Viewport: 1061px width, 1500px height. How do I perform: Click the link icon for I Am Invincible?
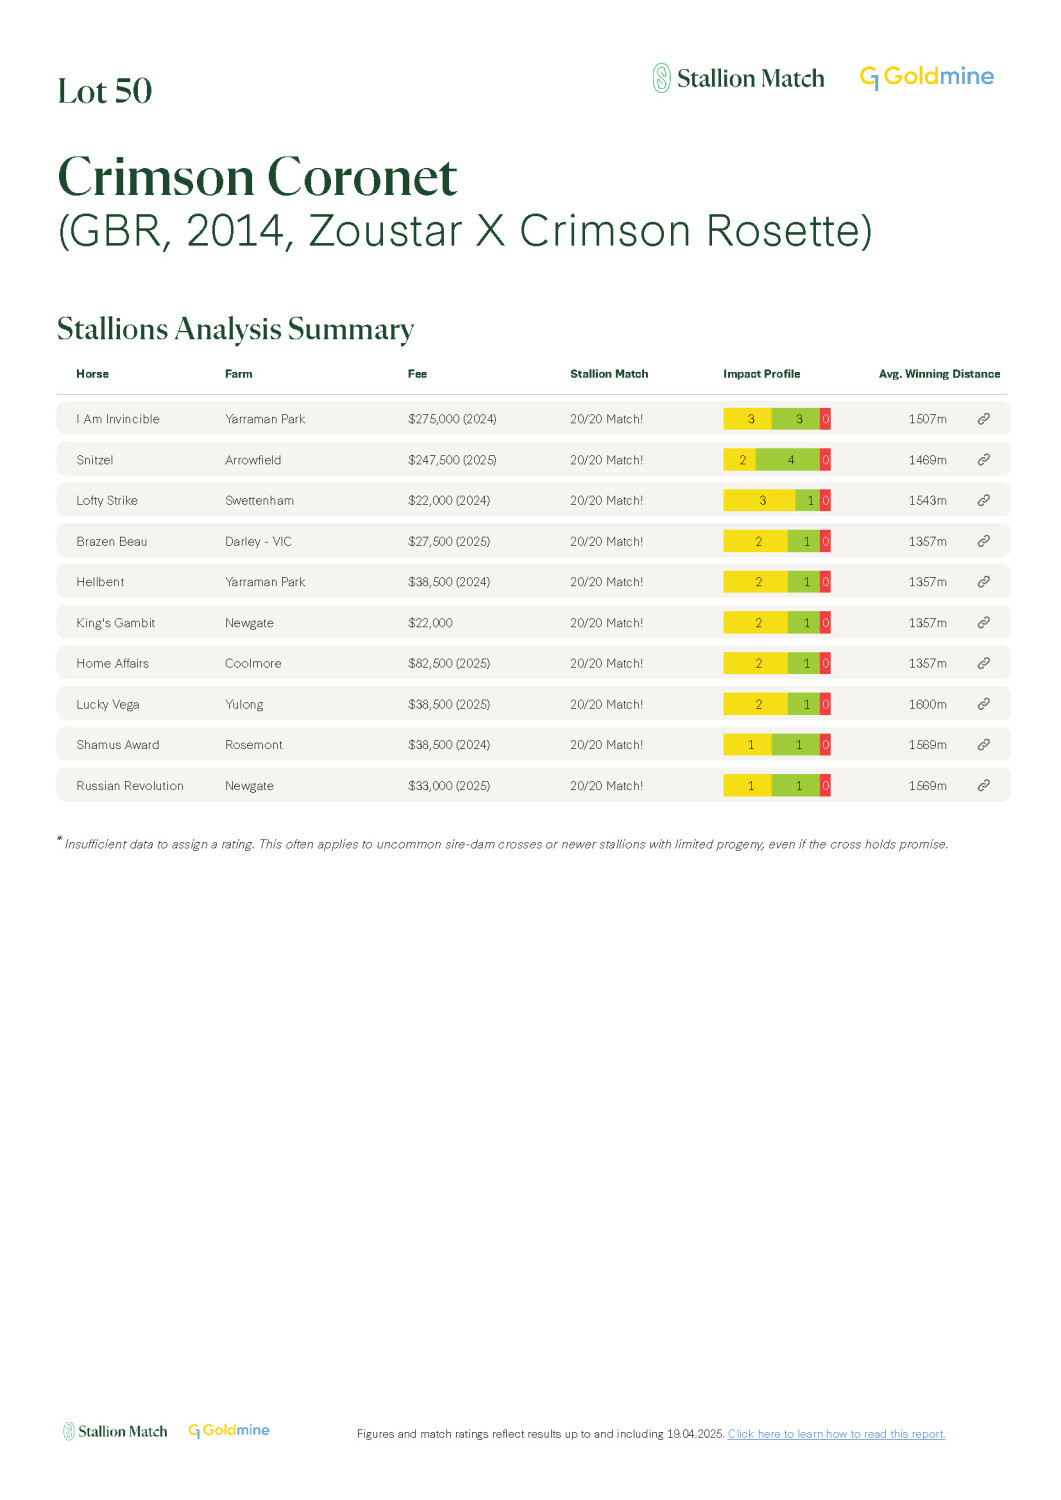coord(983,419)
